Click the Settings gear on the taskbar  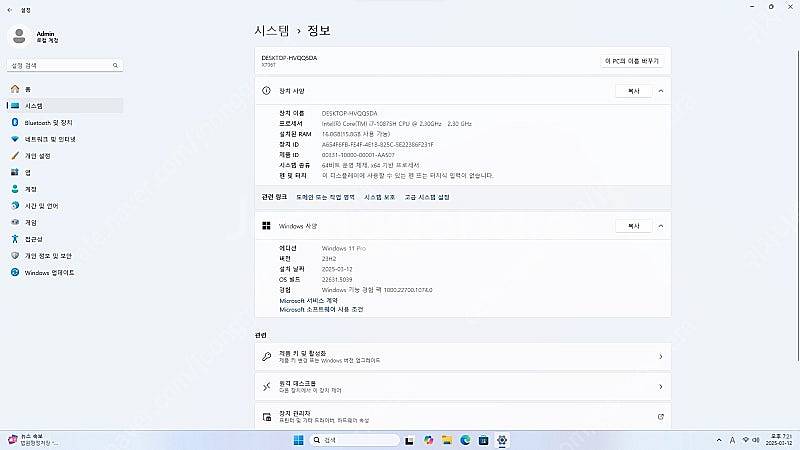[502, 440]
